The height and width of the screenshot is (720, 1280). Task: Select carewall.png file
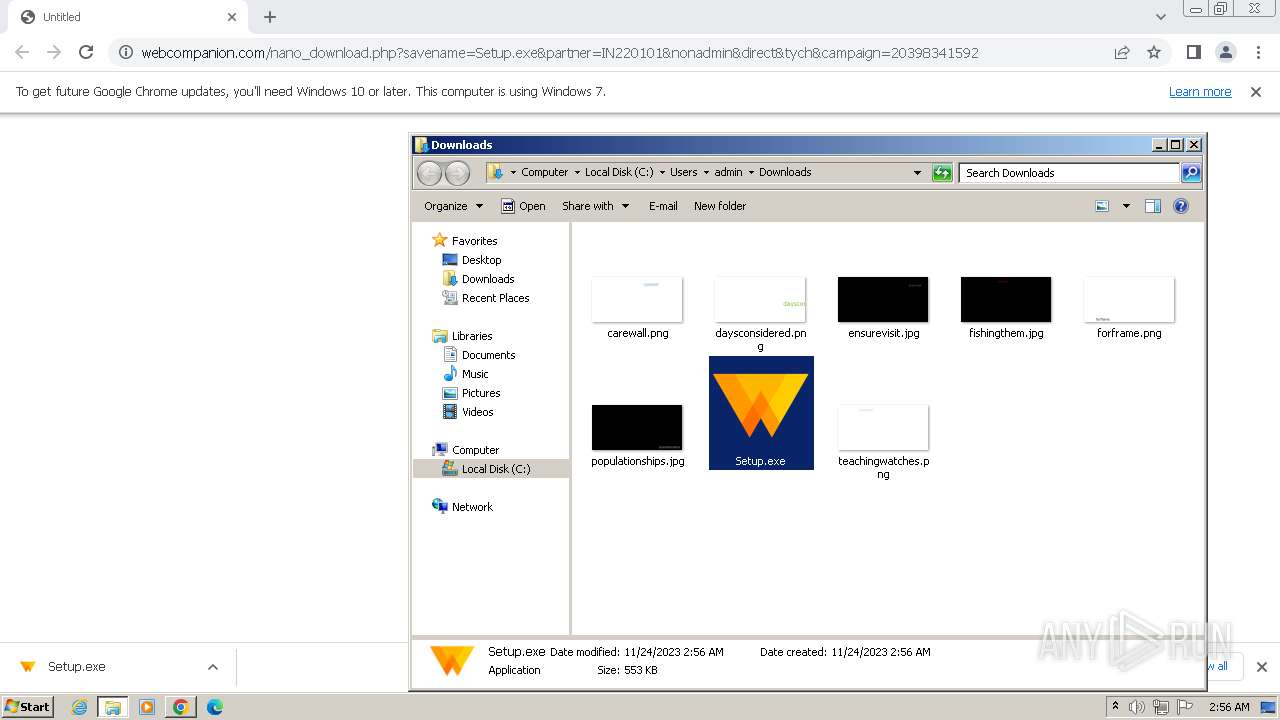pyautogui.click(x=637, y=308)
